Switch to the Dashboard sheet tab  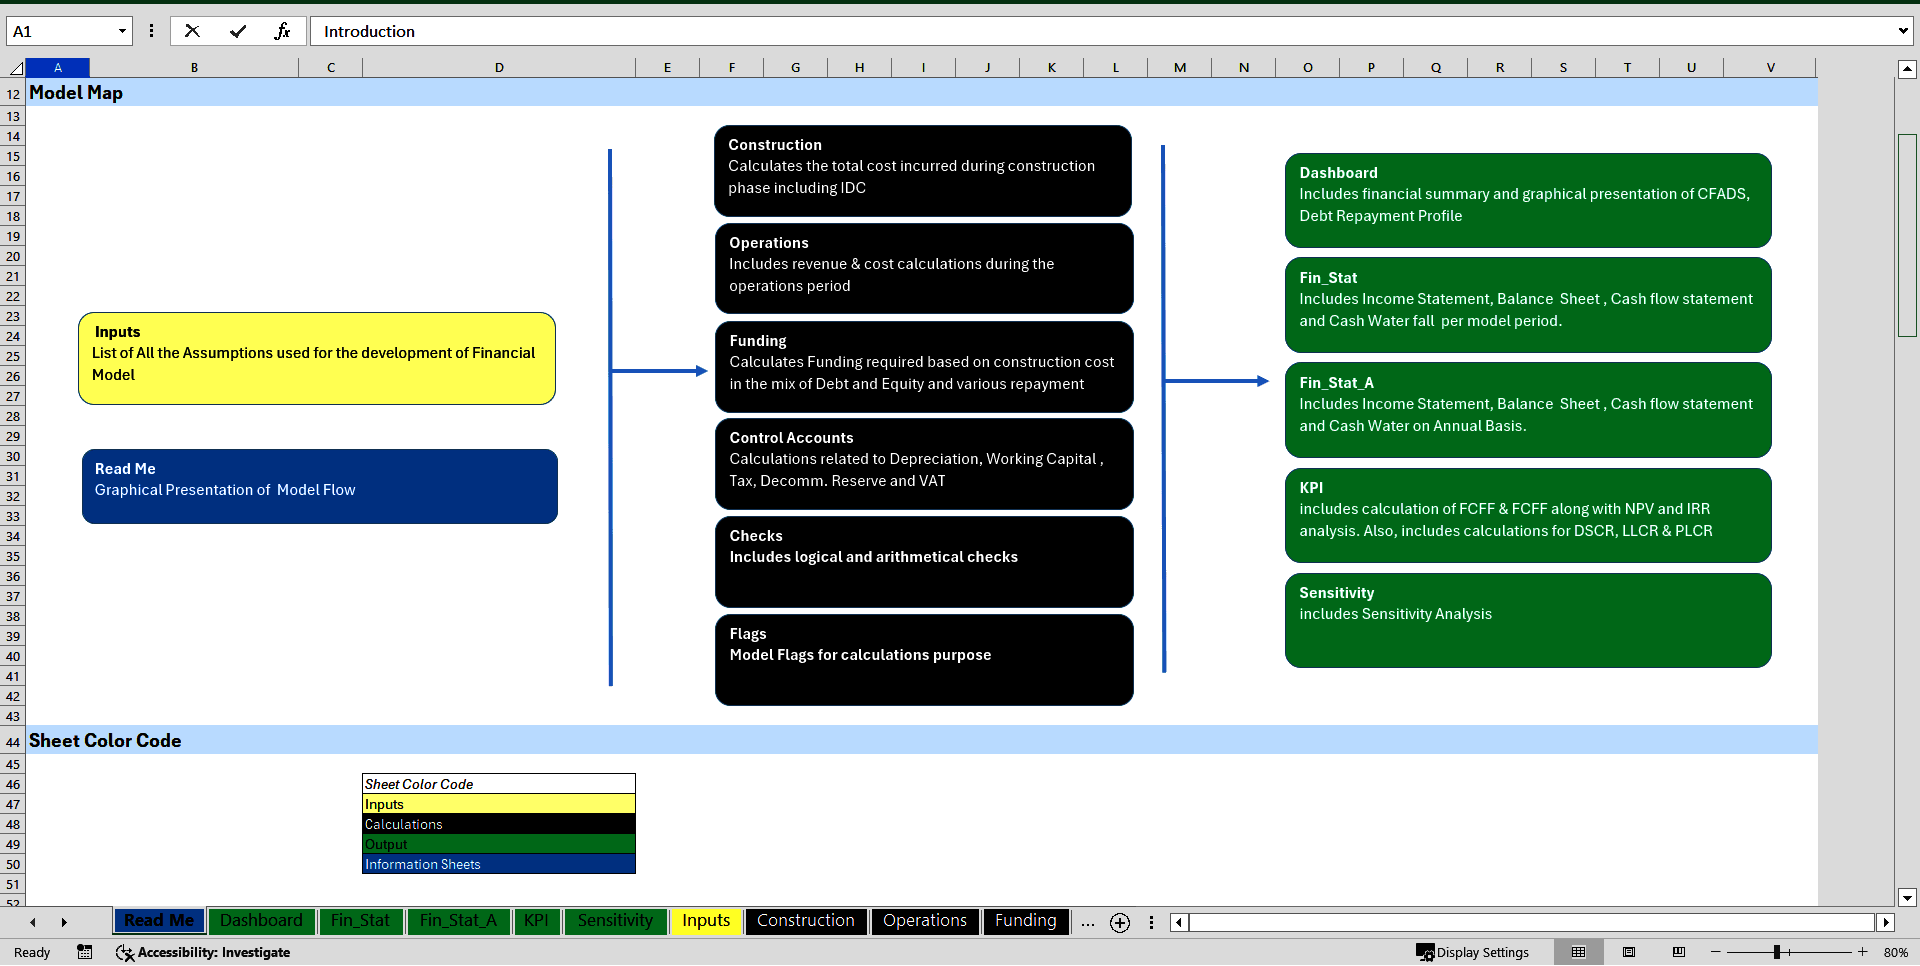click(x=261, y=921)
